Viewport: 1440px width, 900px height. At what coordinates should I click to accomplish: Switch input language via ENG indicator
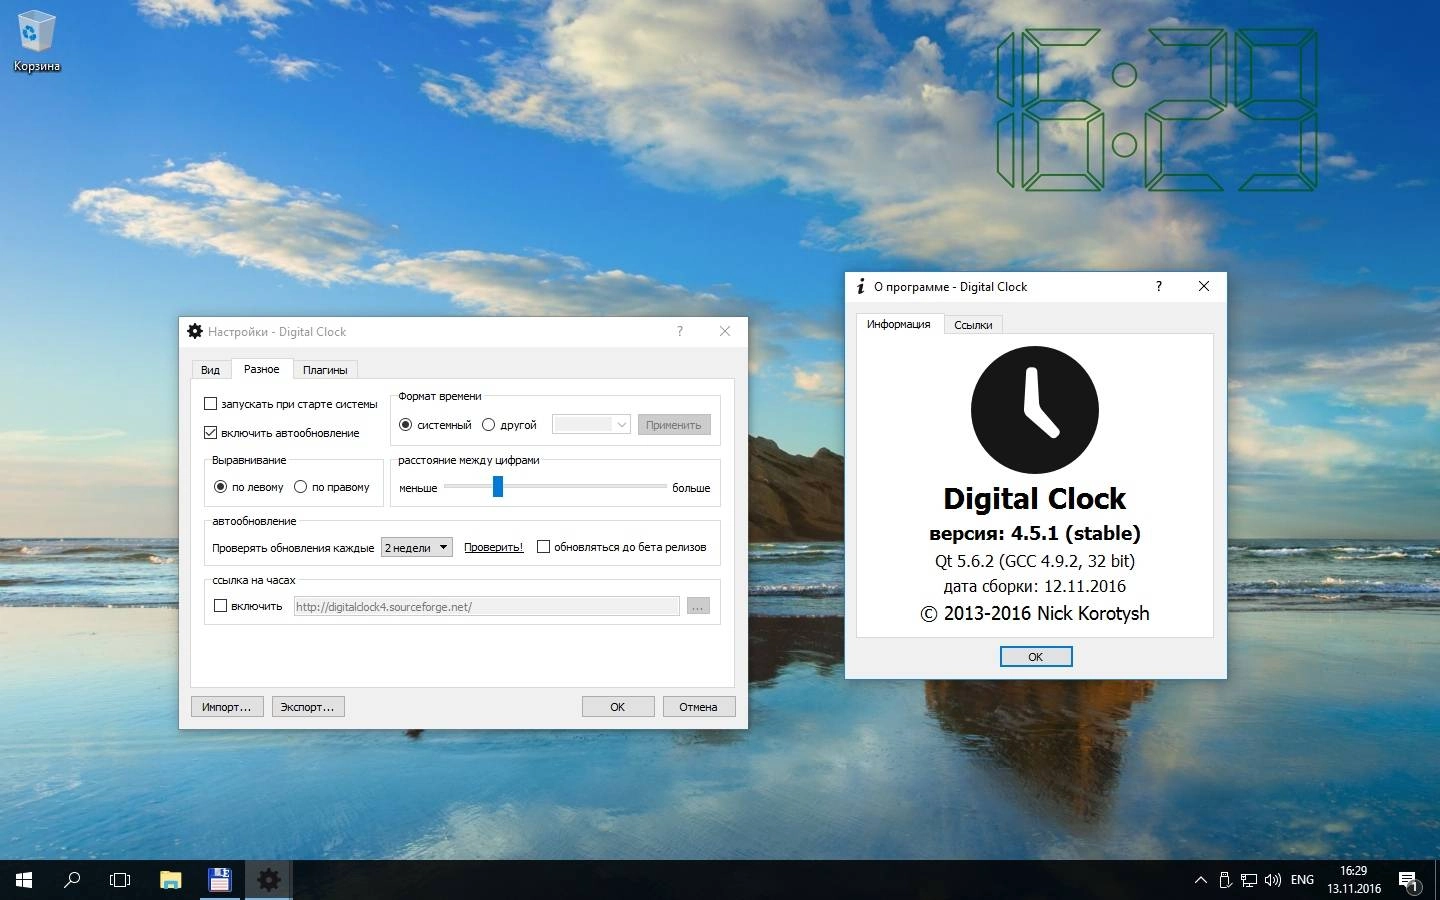(x=1302, y=880)
